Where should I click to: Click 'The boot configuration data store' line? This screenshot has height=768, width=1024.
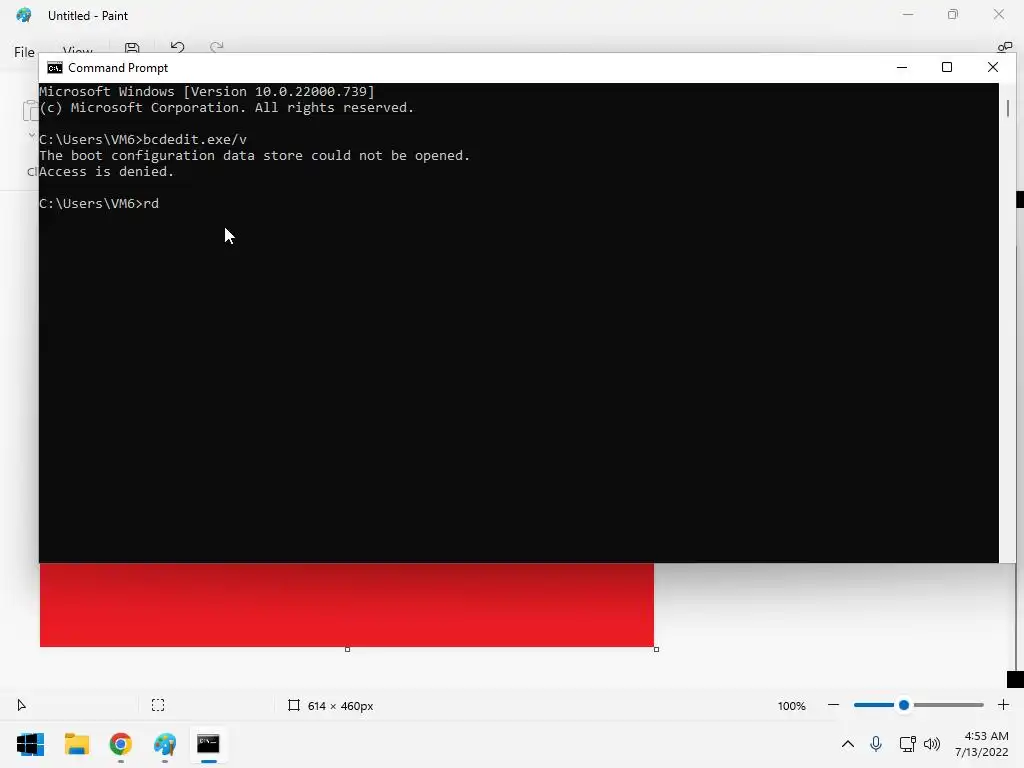pos(255,155)
